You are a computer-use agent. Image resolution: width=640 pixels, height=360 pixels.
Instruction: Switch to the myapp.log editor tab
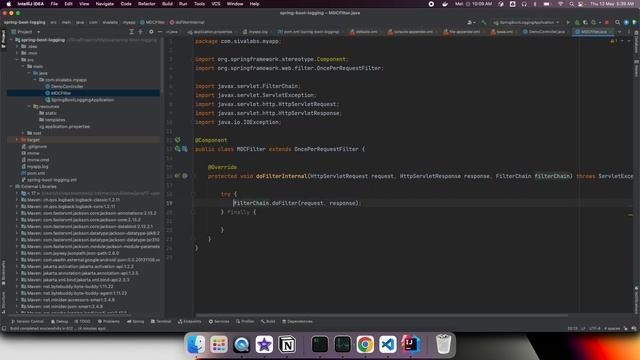click(256, 31)
